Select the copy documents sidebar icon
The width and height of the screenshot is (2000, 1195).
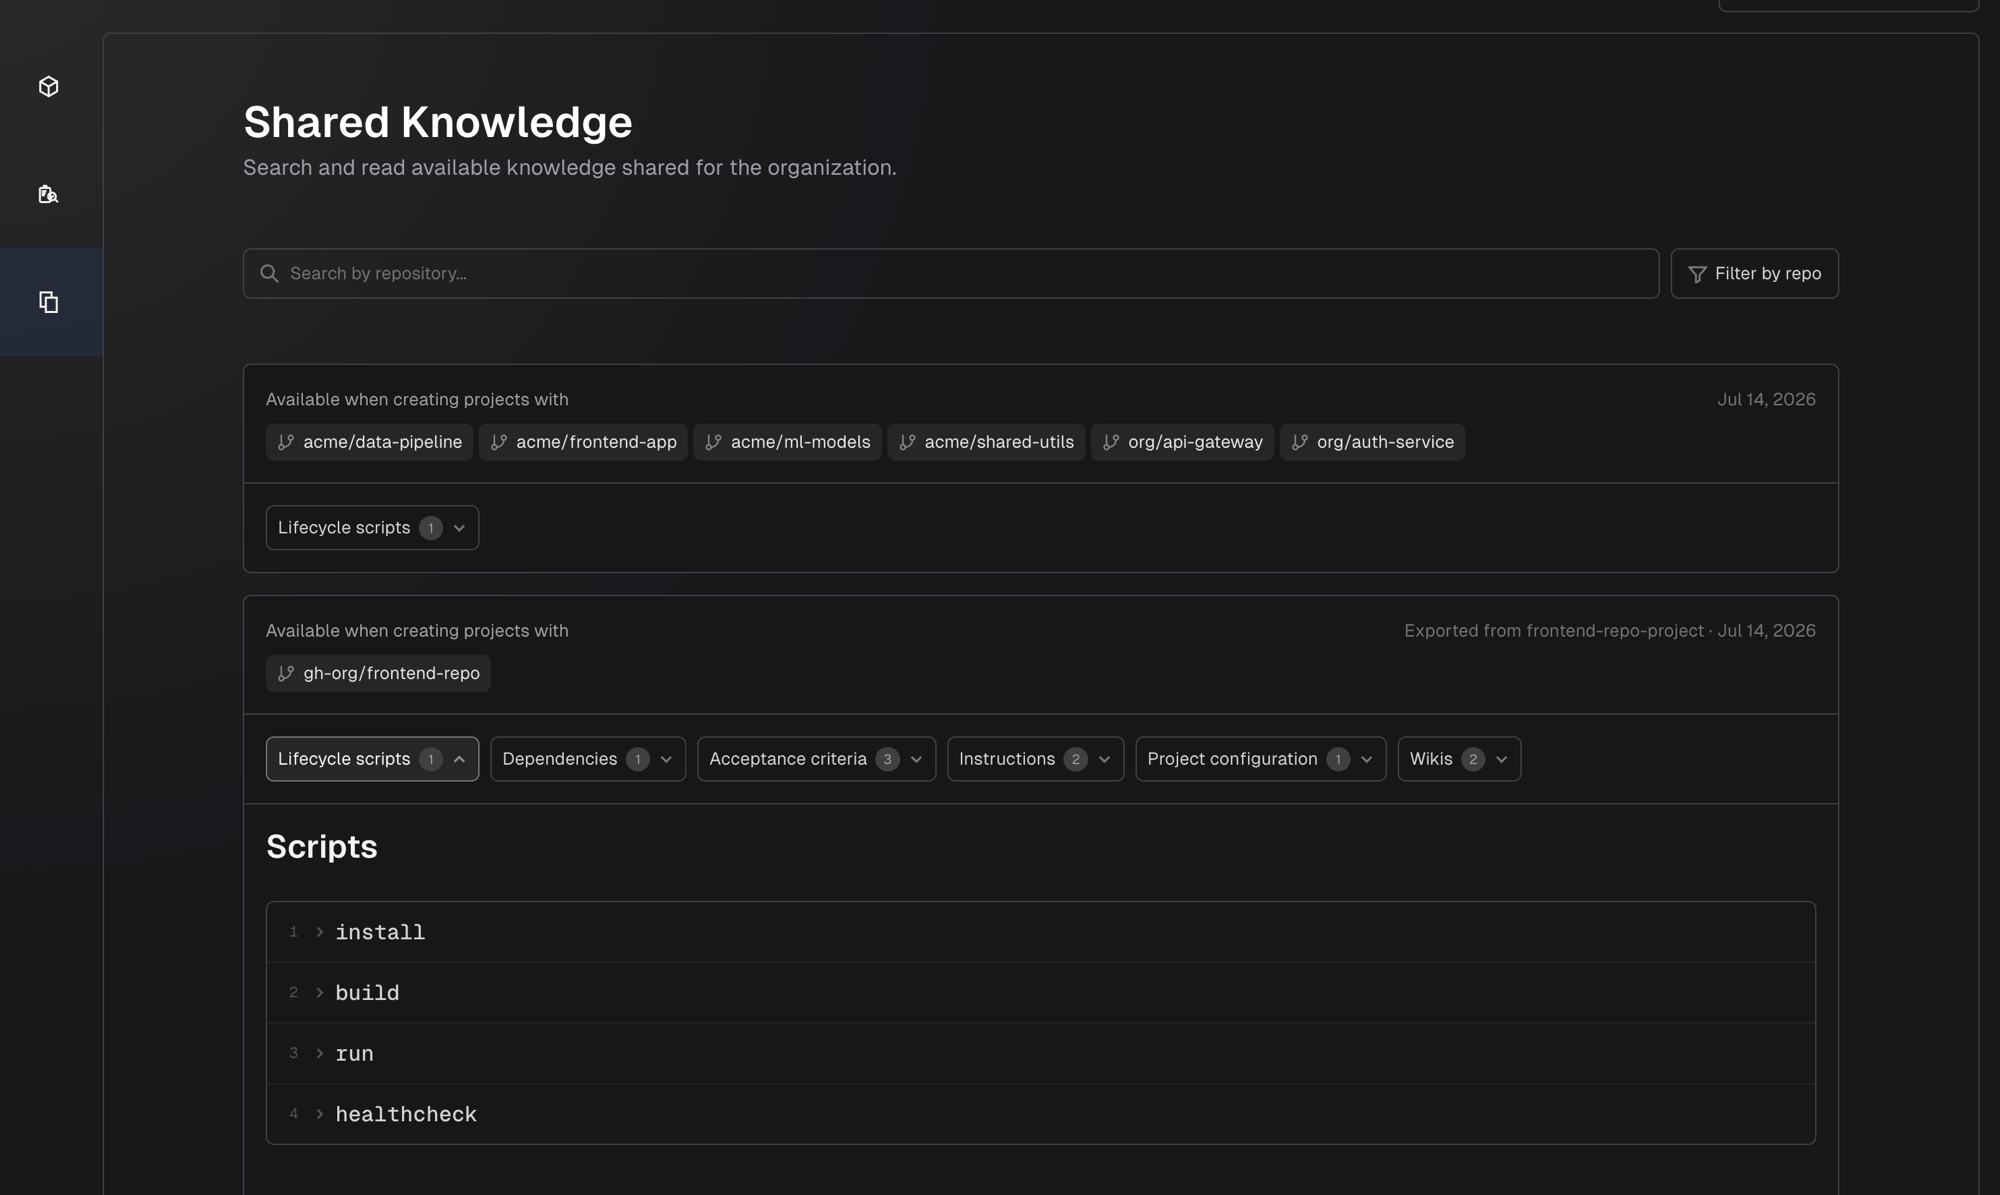pyautogui.click(x=48, y=302)
